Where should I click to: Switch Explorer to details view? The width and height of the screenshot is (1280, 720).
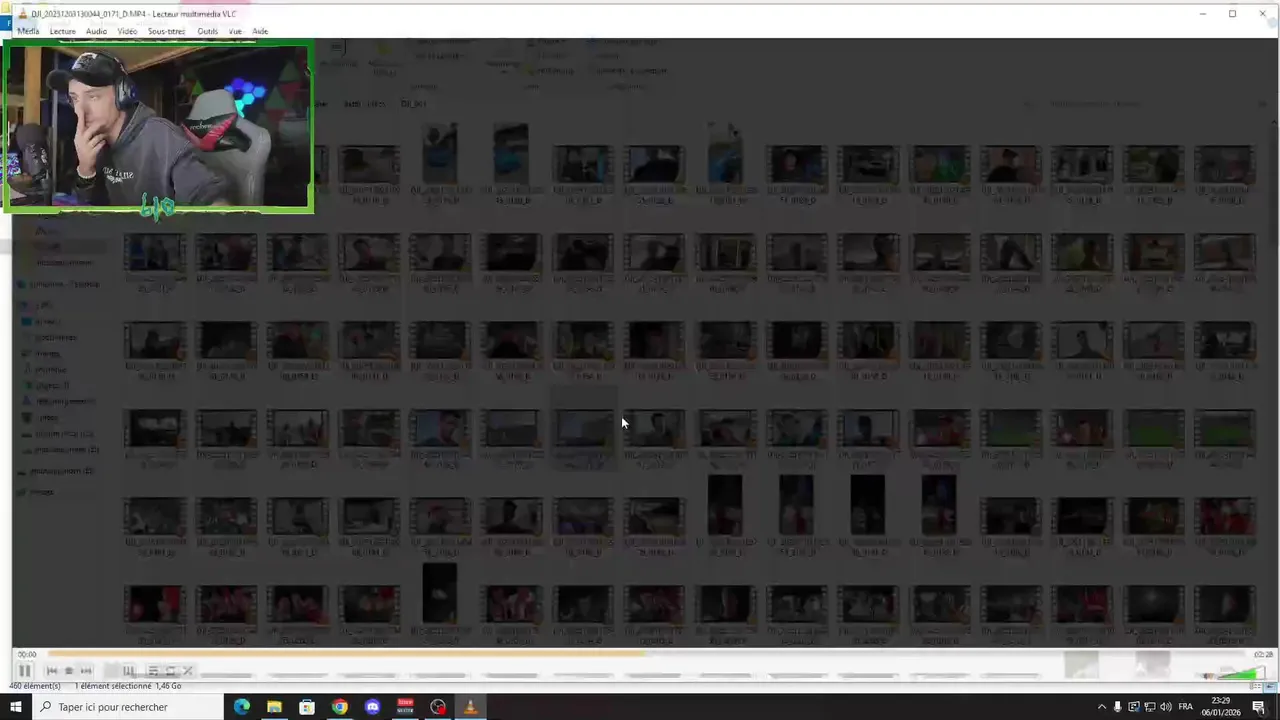click(1256, 686)
